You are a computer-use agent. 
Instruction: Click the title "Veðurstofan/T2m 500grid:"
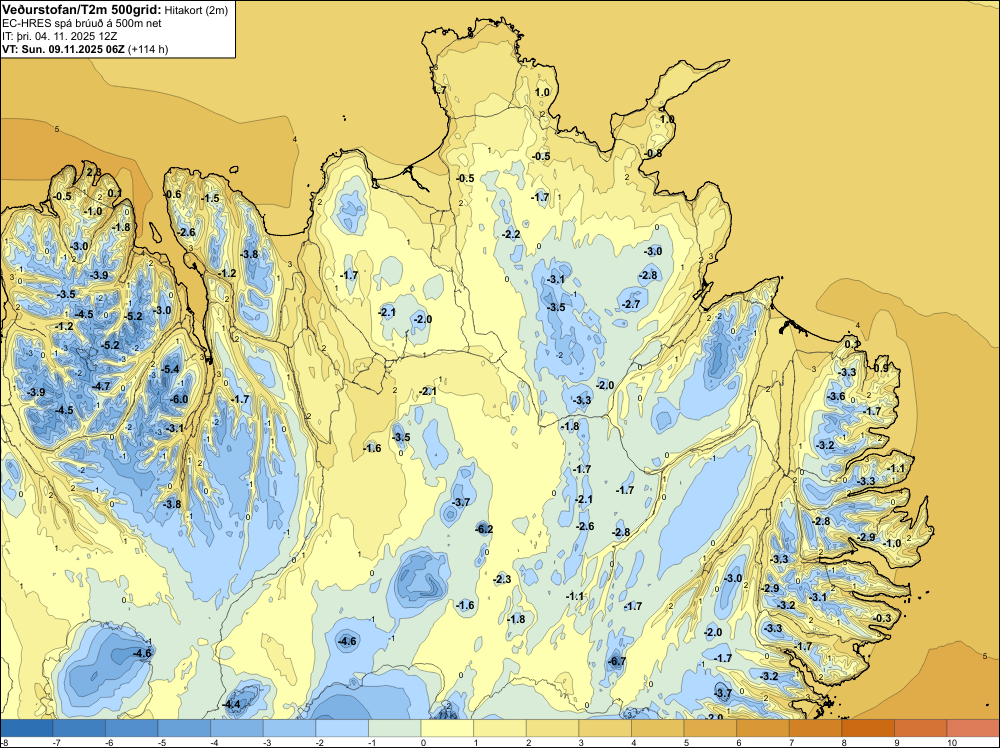coord(82,10)
